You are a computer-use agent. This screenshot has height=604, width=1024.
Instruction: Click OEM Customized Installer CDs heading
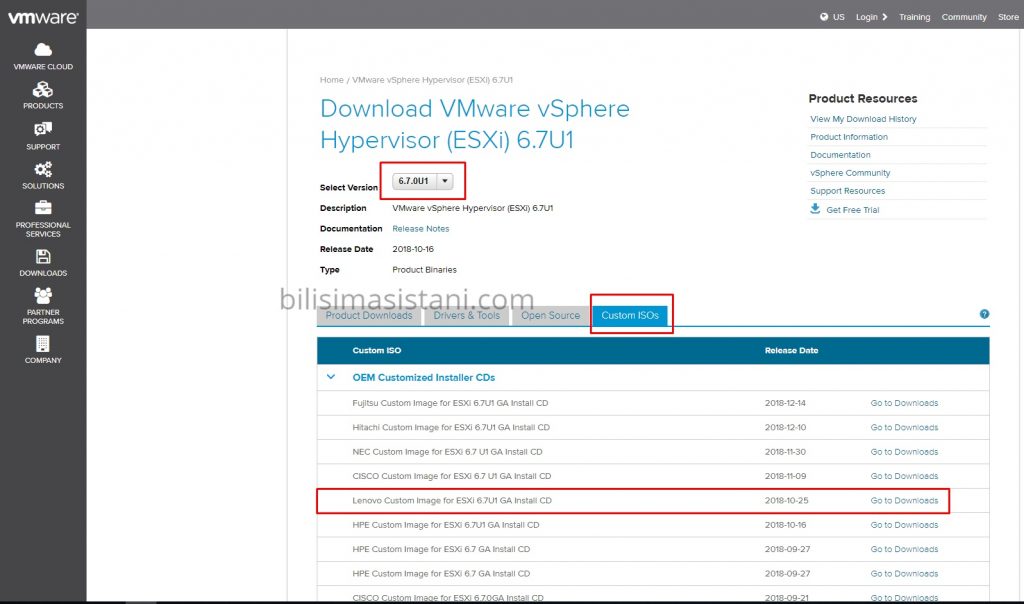pos(424,377)
